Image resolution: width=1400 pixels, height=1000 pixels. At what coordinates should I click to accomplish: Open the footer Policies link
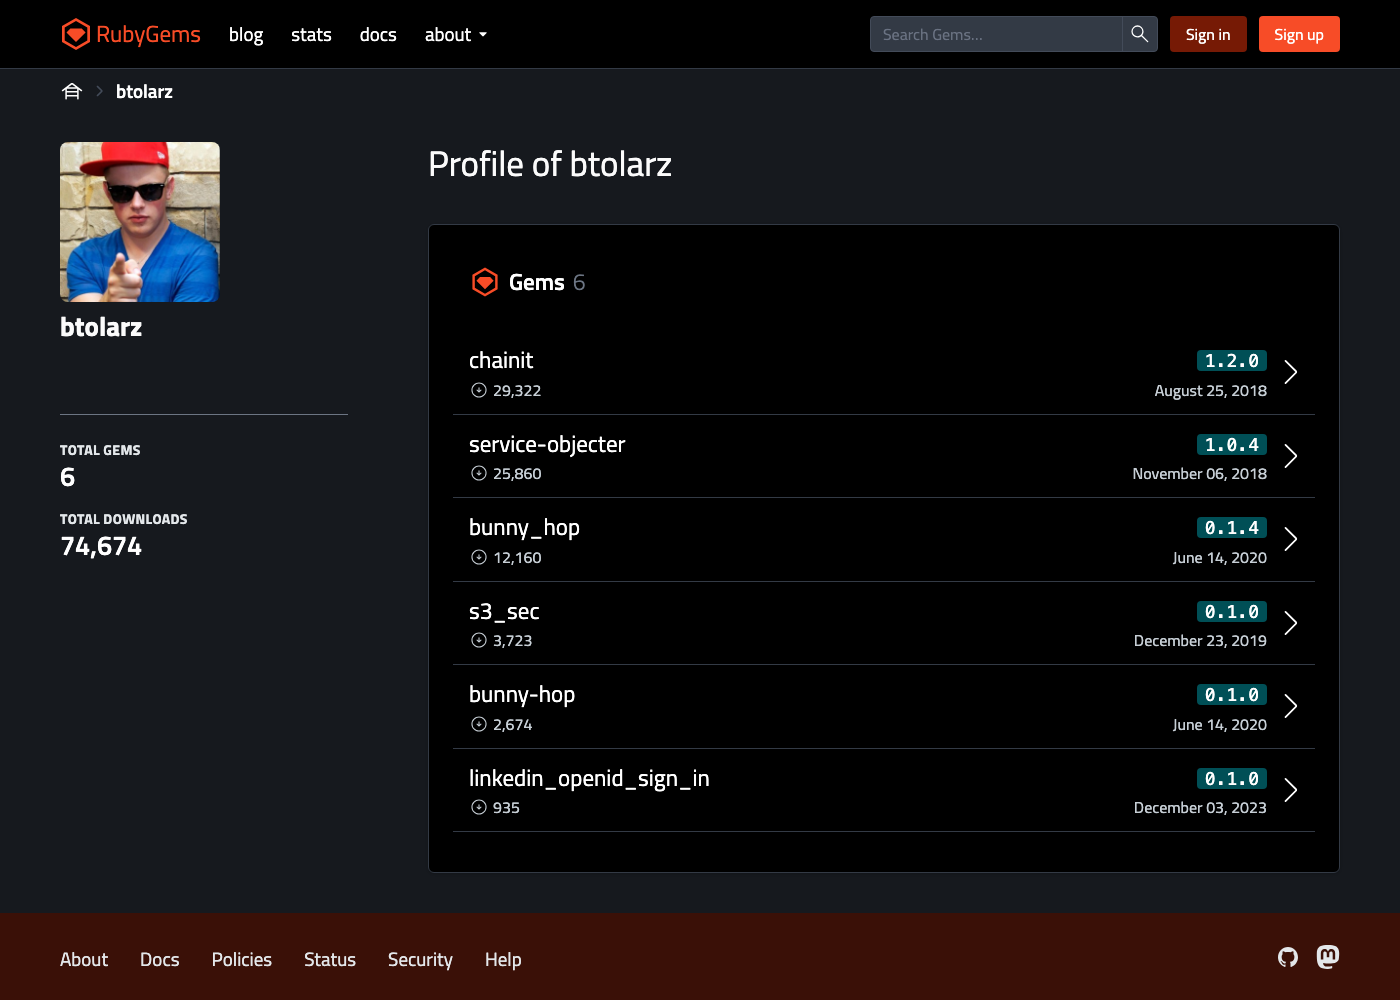(242, 959)
